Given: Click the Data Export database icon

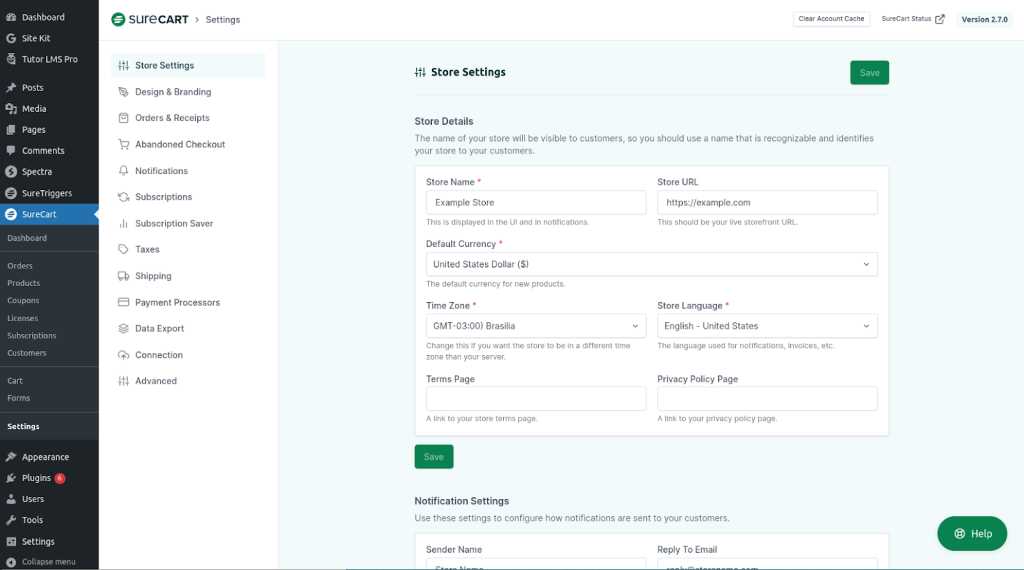Looking at the screenshot, I should click(123, 329).
